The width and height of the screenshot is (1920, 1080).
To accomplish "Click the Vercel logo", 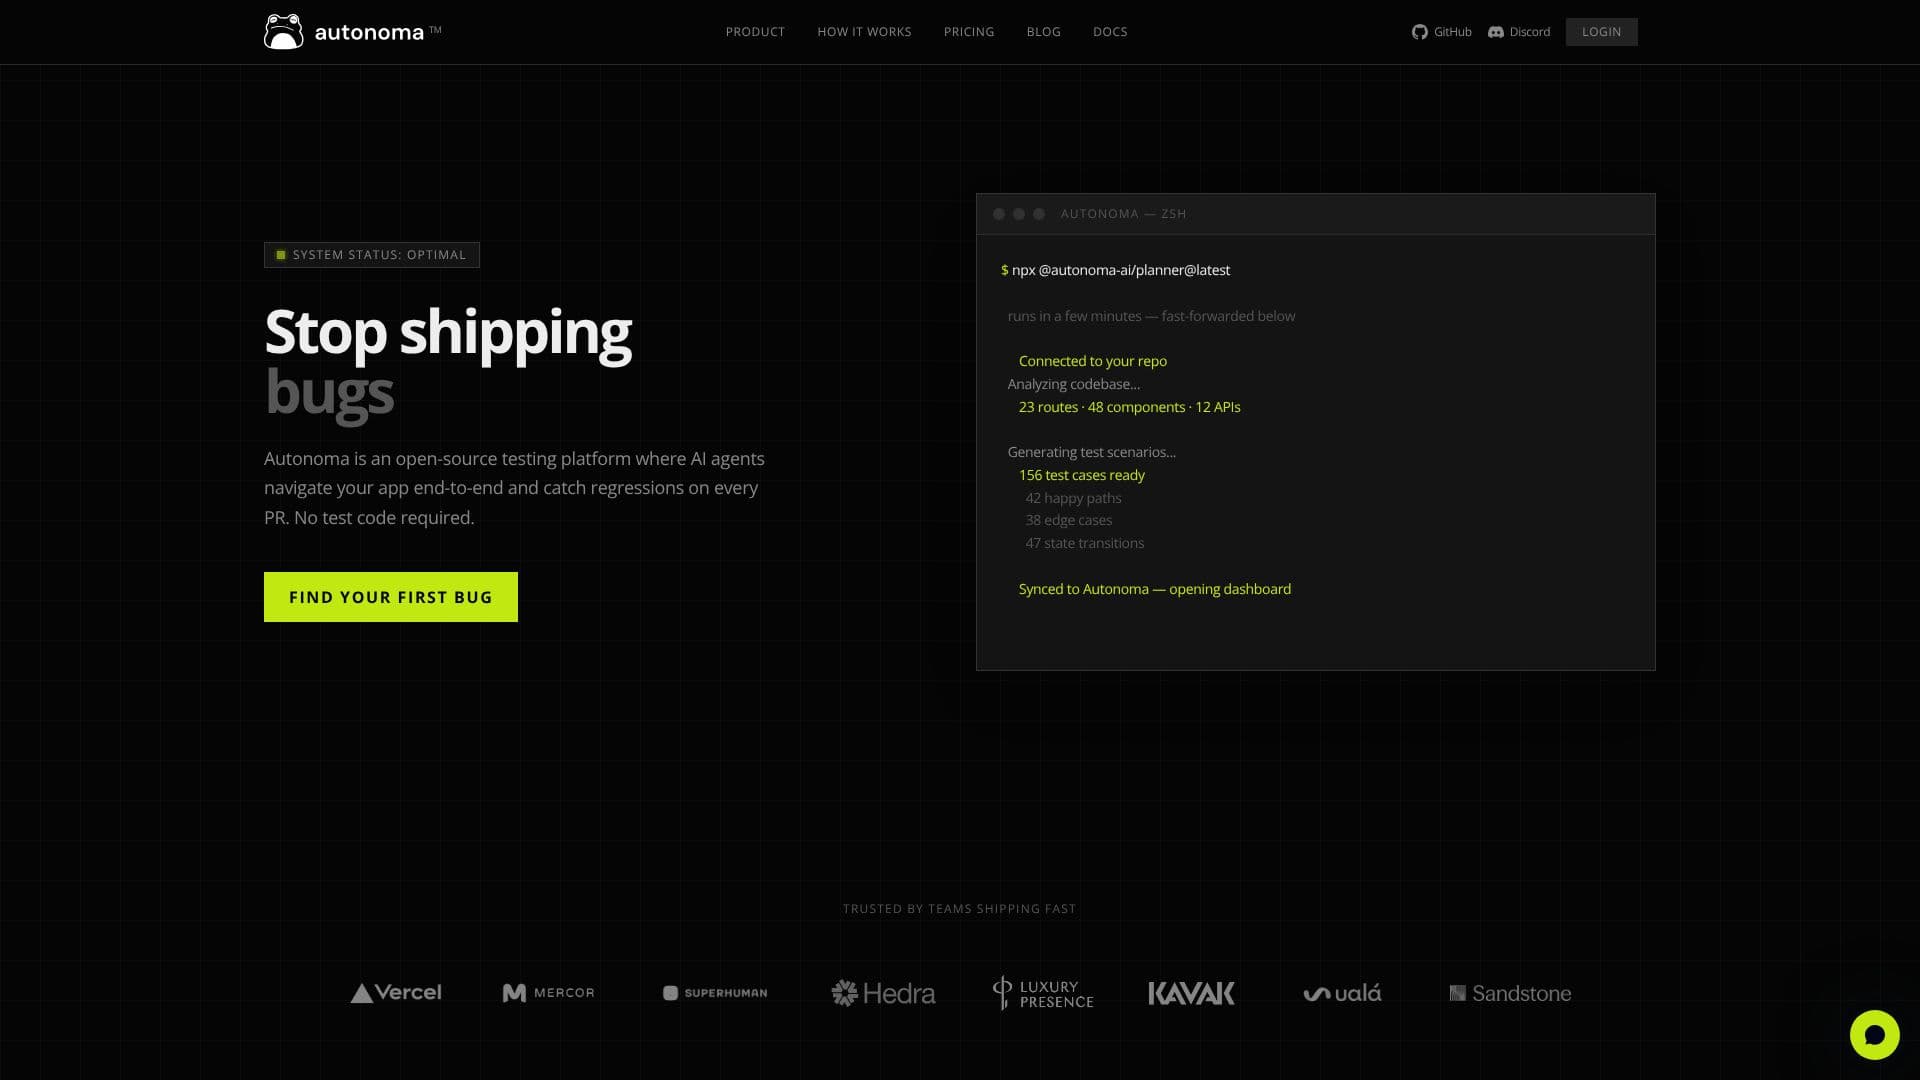I will point(396,993).
